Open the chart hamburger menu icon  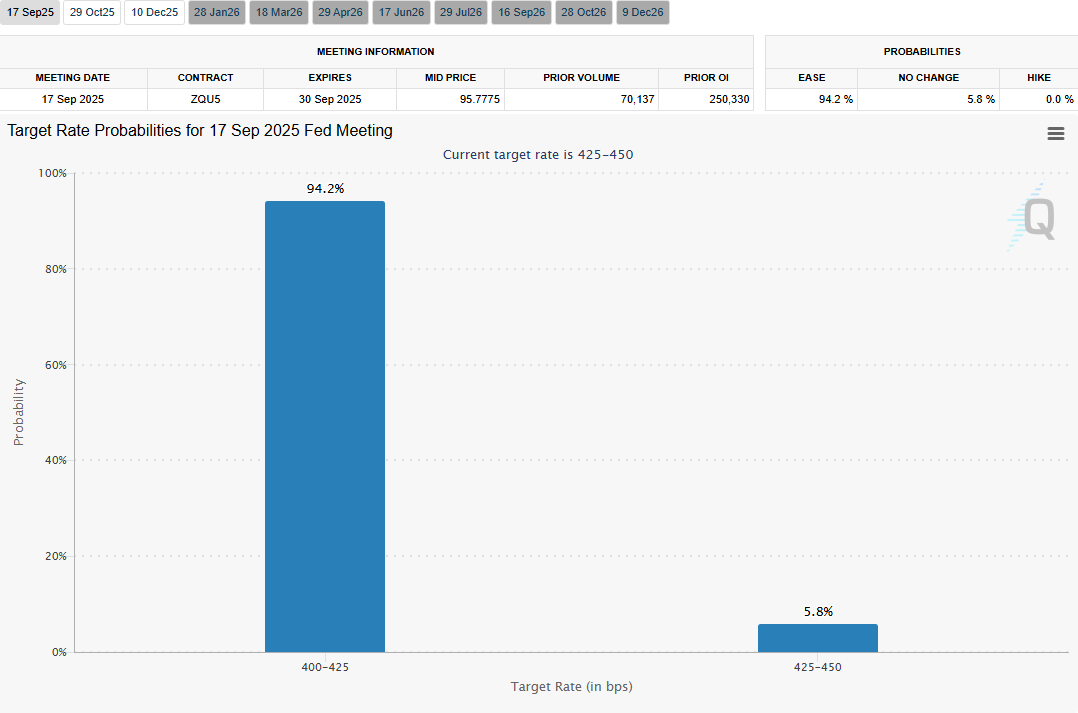(1055, 134)
